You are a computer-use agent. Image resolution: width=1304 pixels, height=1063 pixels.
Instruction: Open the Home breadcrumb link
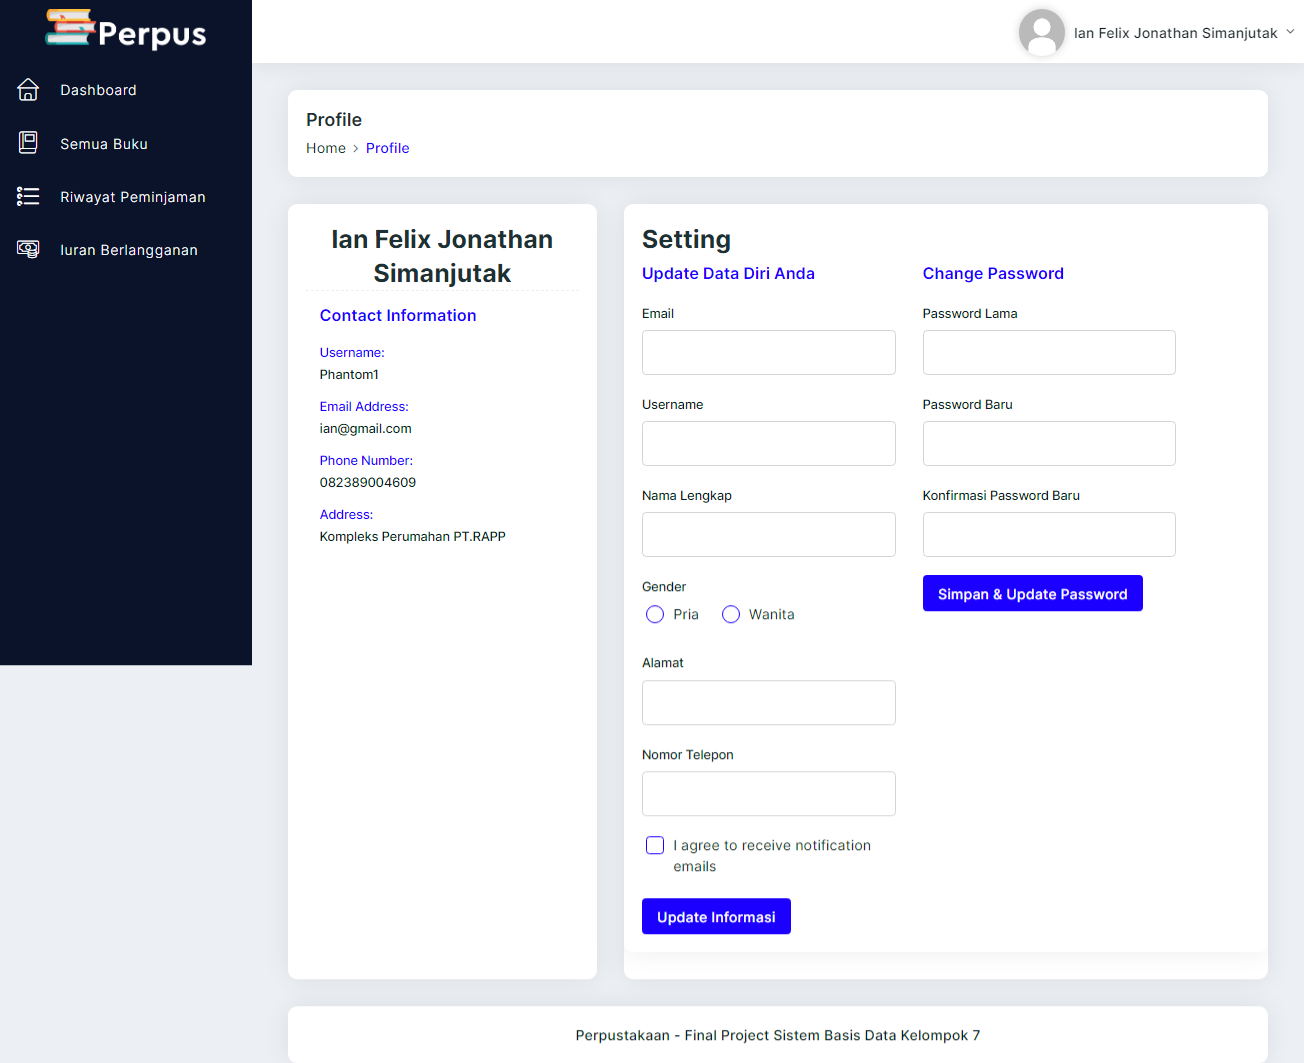[x=326, y=147]
